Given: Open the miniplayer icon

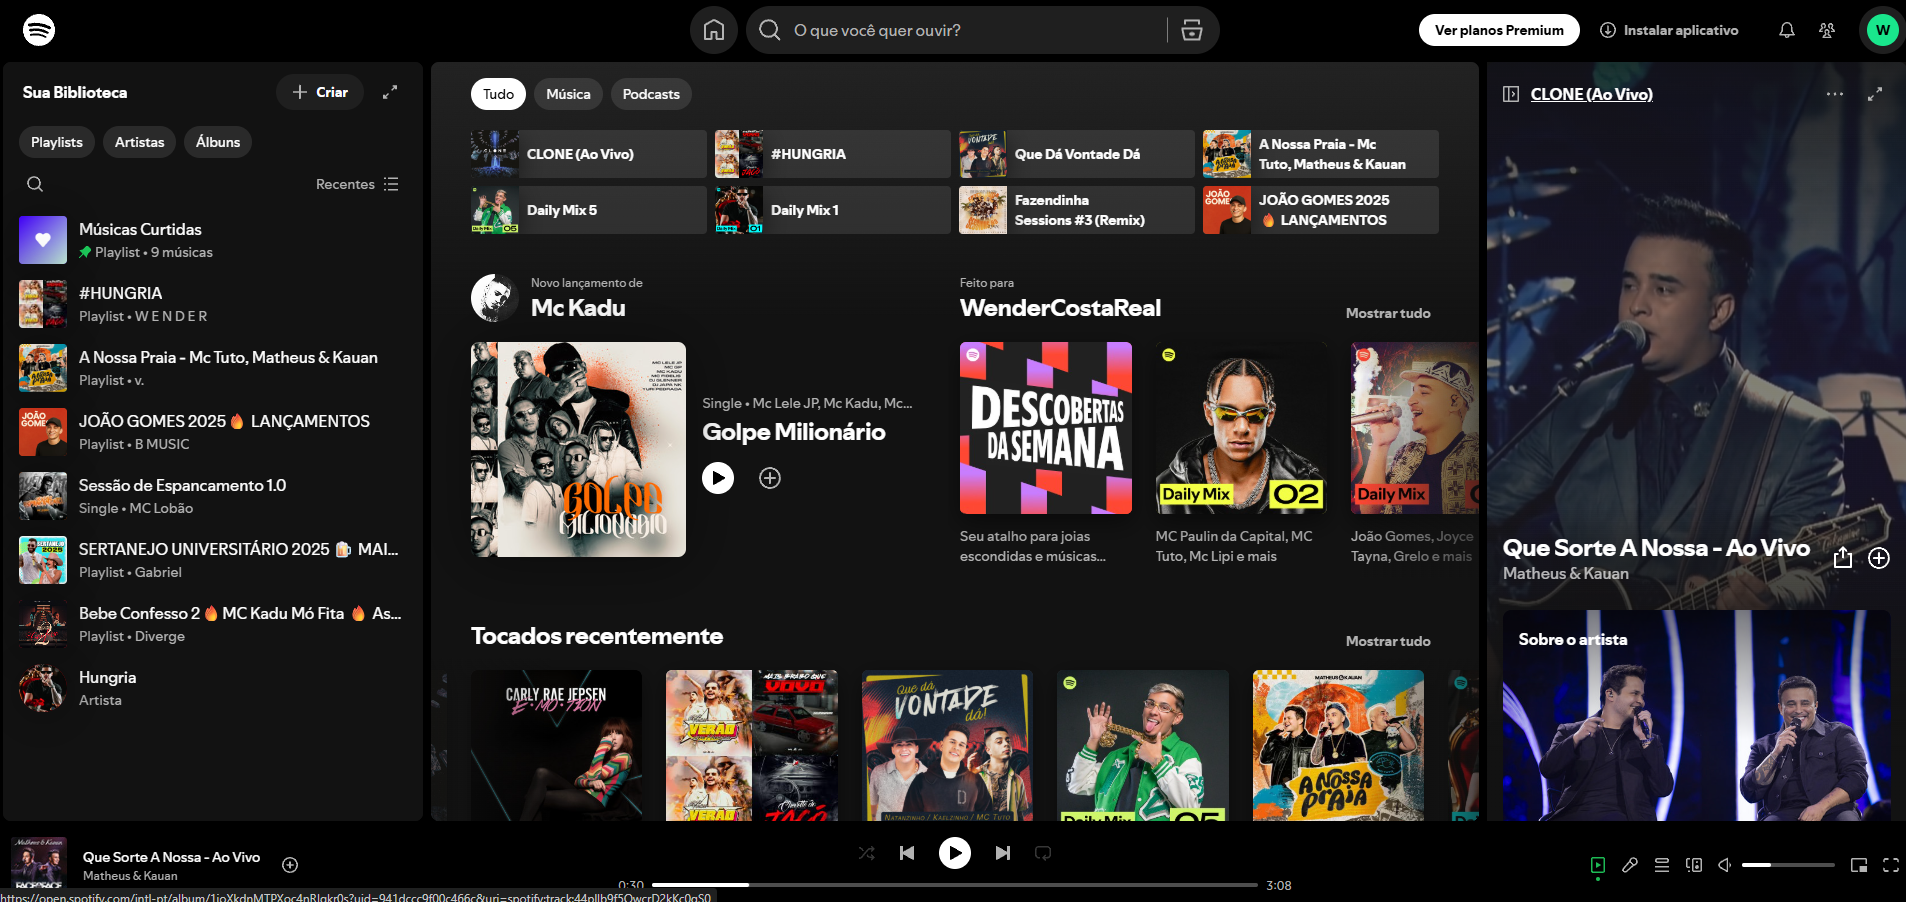Looking at the screenshot, I should pos(1859,865).
